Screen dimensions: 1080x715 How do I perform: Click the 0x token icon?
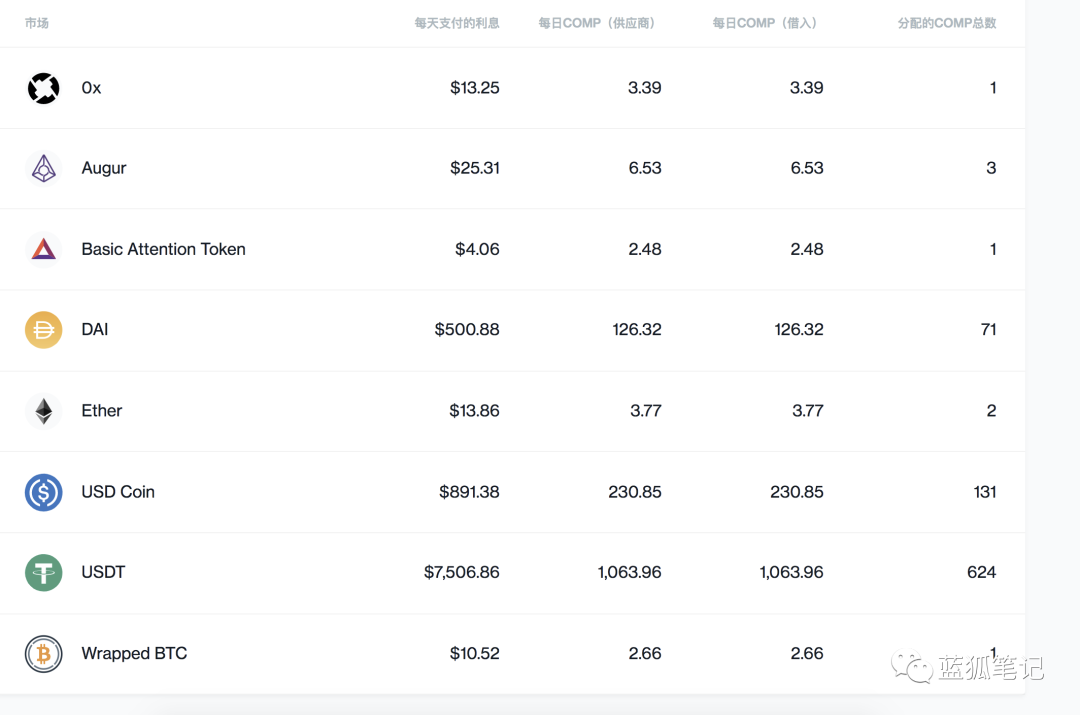pos(43,88)
